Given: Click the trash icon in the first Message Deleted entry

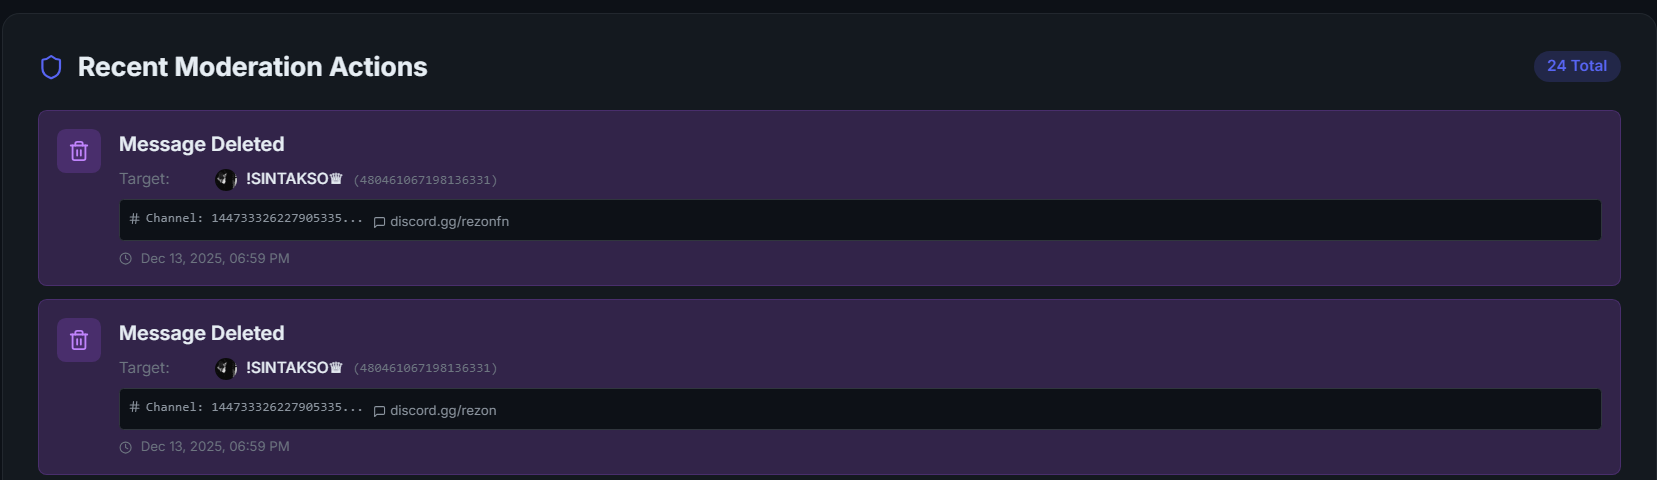Looking at the screenshot, I should [79, 151].
